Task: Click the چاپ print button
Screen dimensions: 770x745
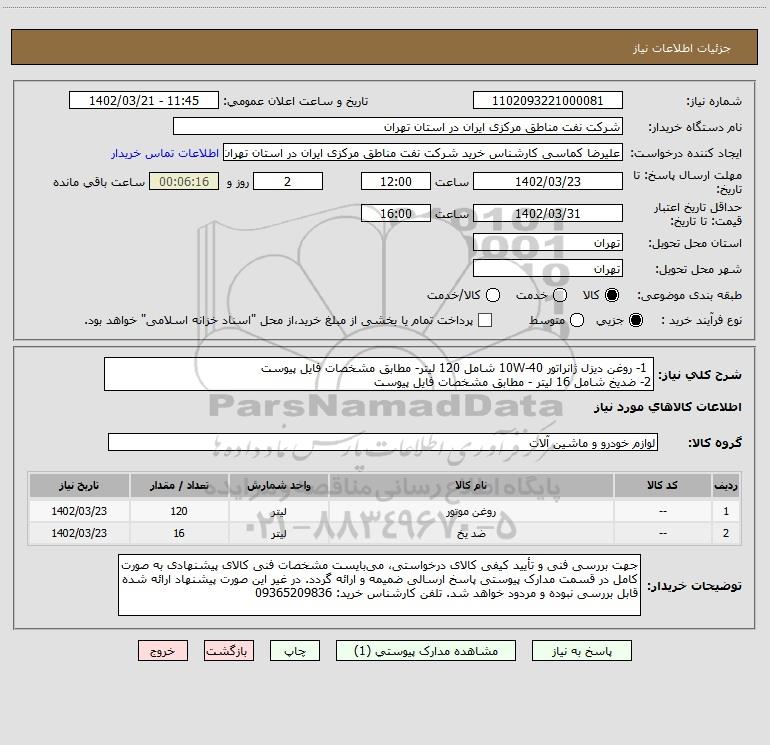Action: [295, 651]
